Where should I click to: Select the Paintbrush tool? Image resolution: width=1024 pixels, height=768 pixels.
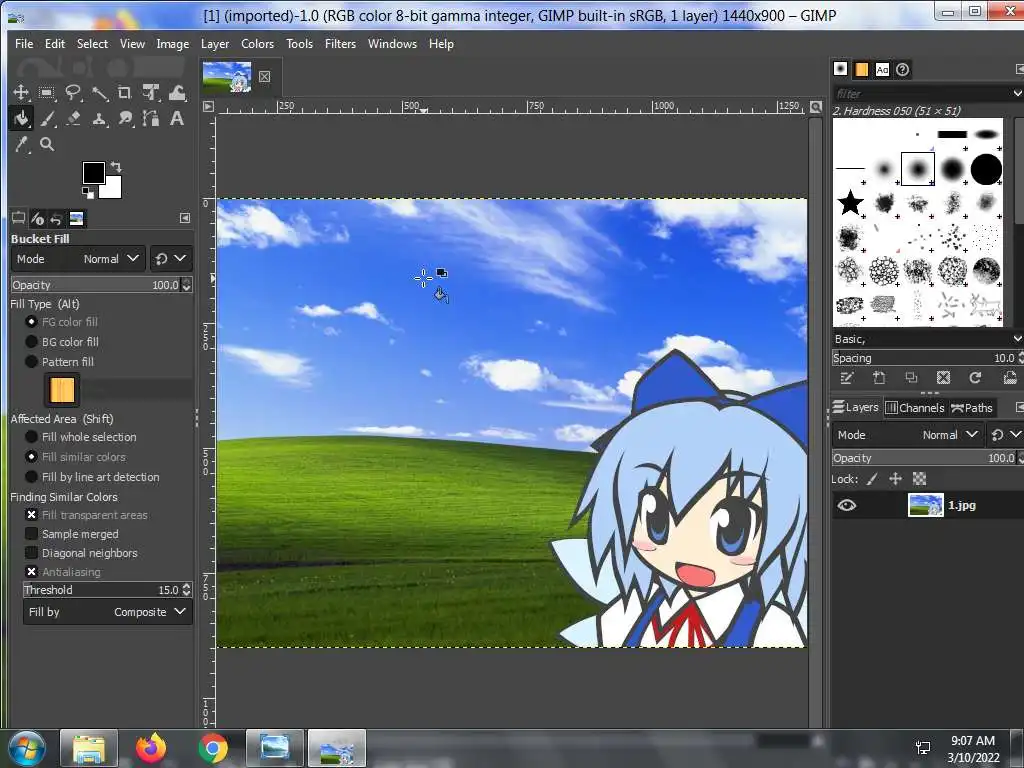click(46, 119)
